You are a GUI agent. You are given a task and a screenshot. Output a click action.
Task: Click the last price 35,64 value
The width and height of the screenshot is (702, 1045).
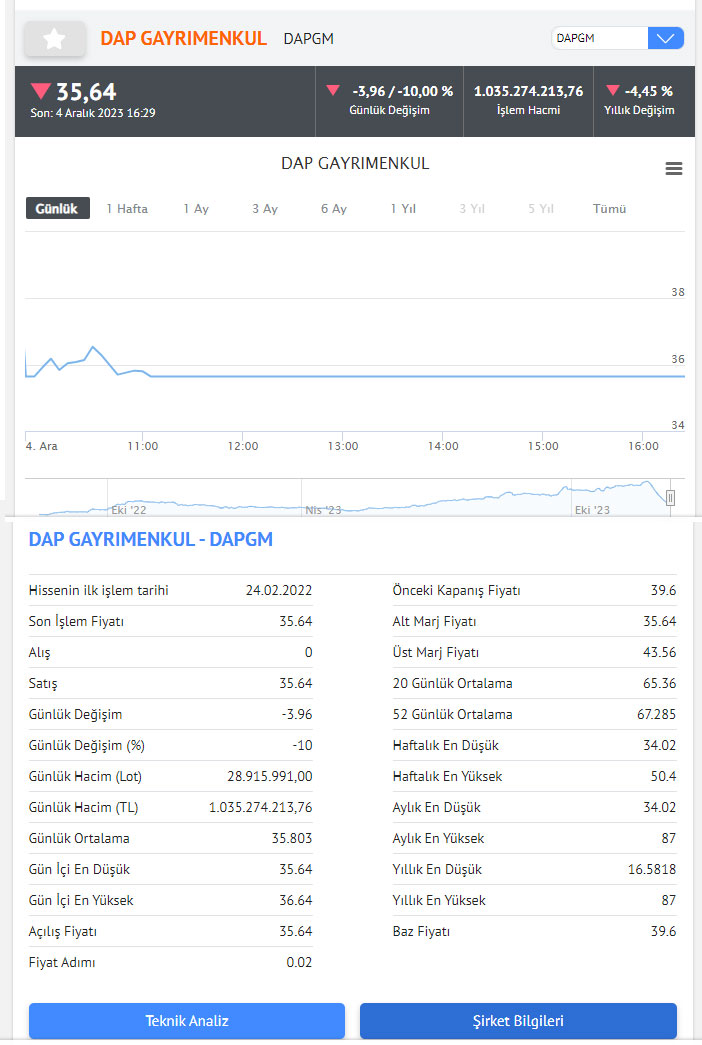click(x=85, y=91)
